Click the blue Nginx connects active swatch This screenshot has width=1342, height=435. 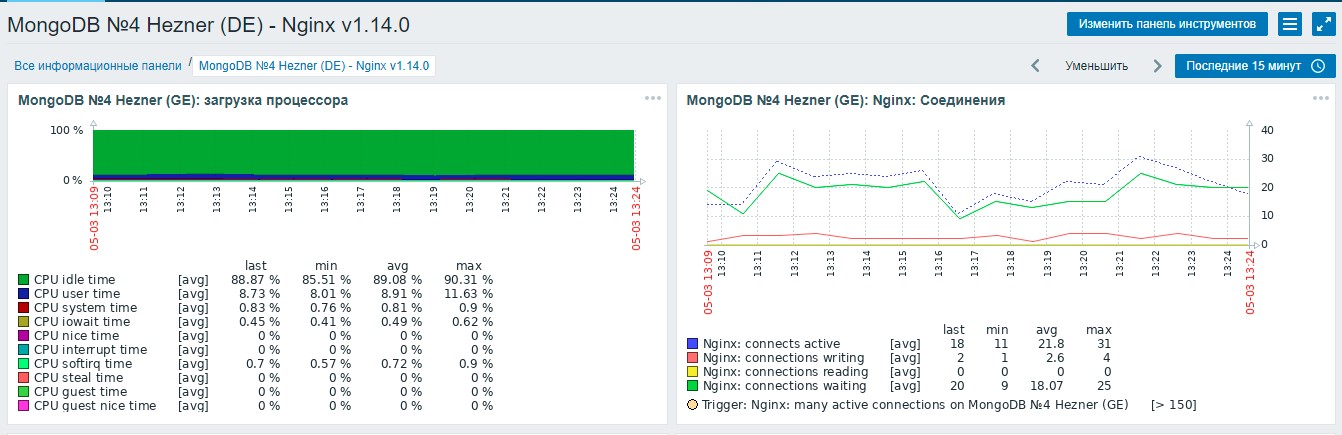[x=693, y=344]
